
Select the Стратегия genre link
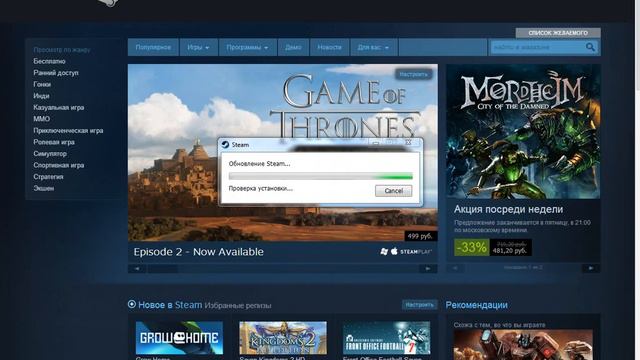[x=48, y=177]
